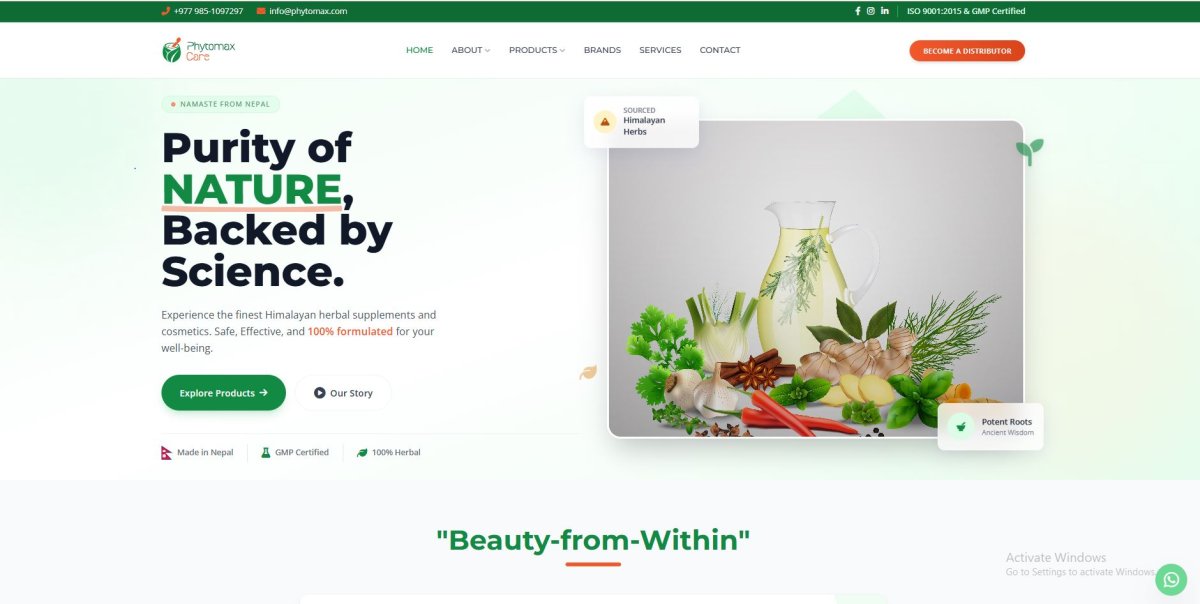Click the phone icon beside +977 number
This screenshot has height=604, width=1200.
(166, 11)
